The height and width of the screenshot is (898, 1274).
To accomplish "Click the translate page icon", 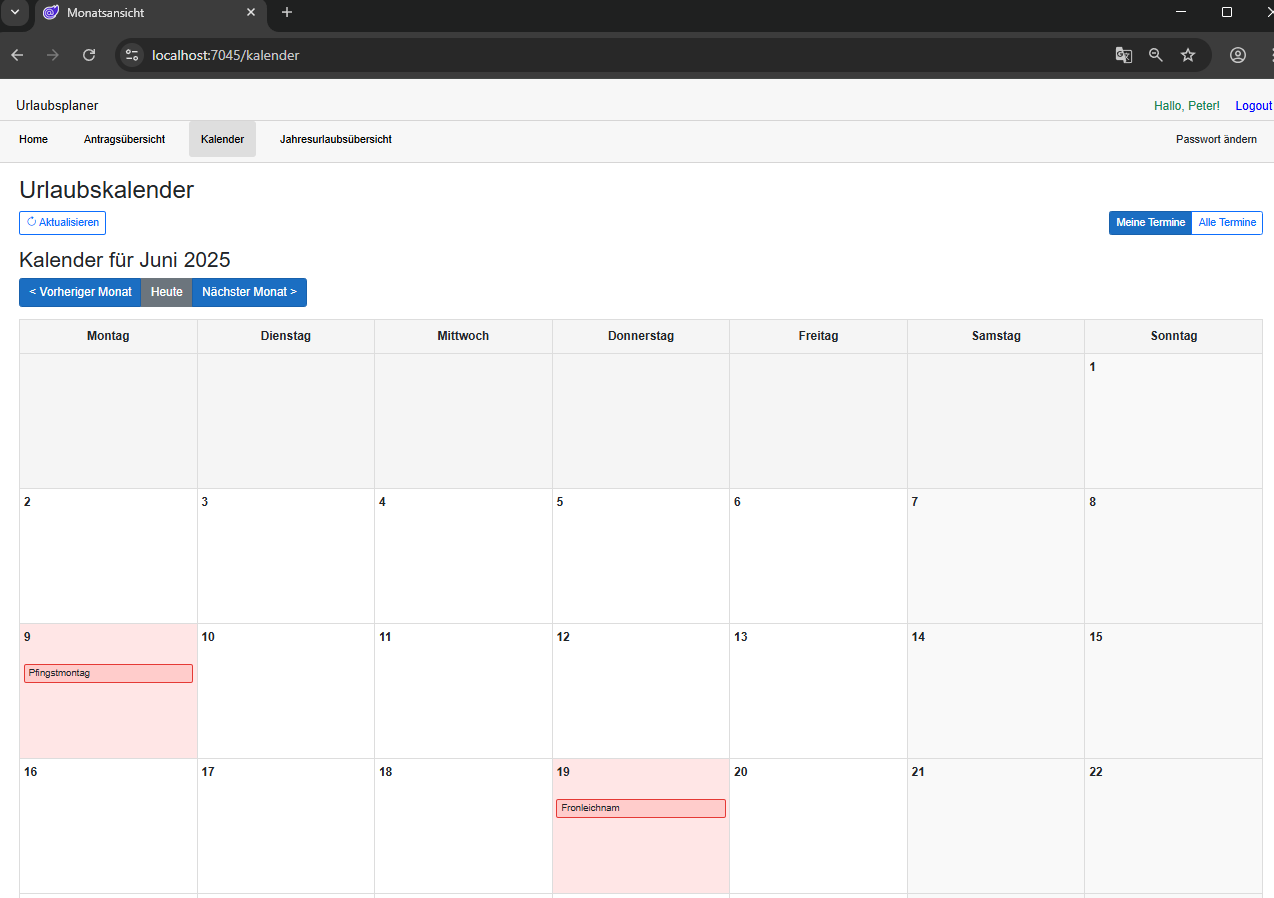I will [1124, 55].
